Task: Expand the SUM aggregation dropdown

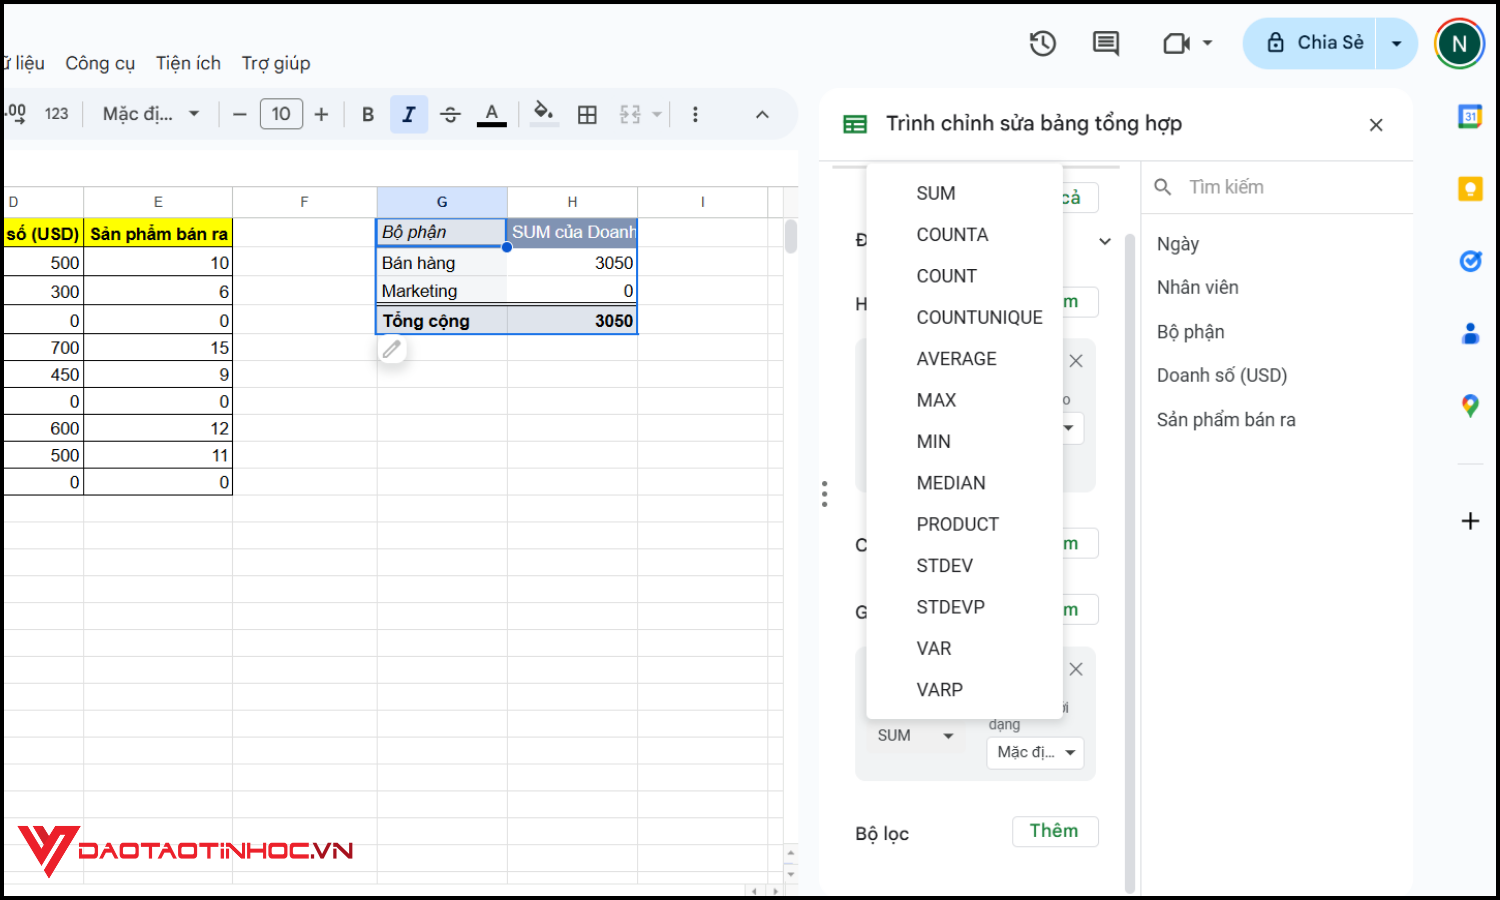Action: pos(914,735)
